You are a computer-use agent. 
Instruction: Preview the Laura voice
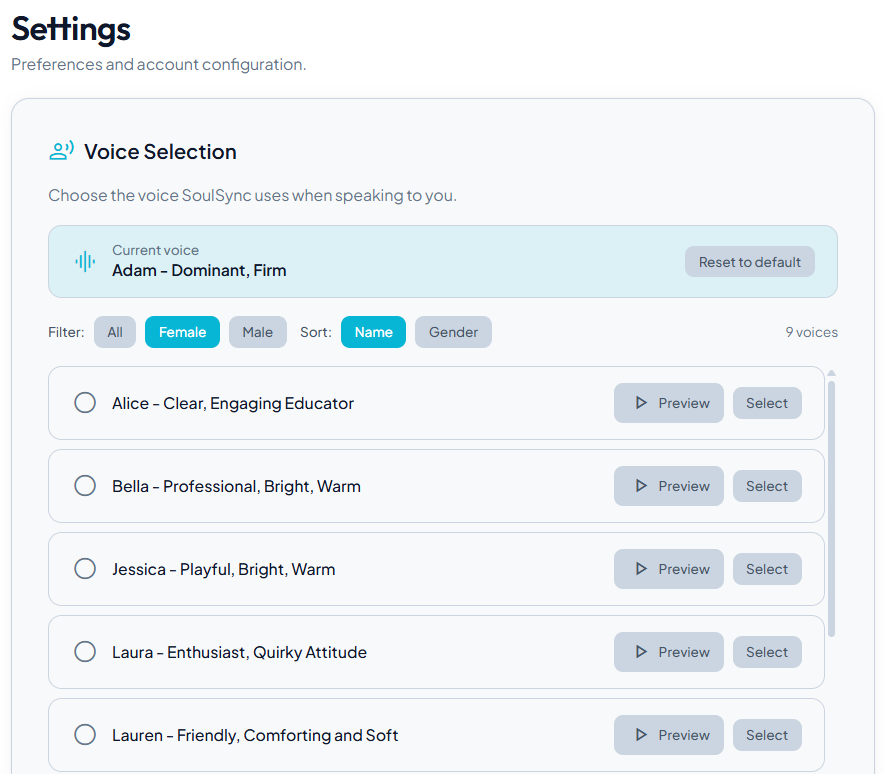[668, 652]
